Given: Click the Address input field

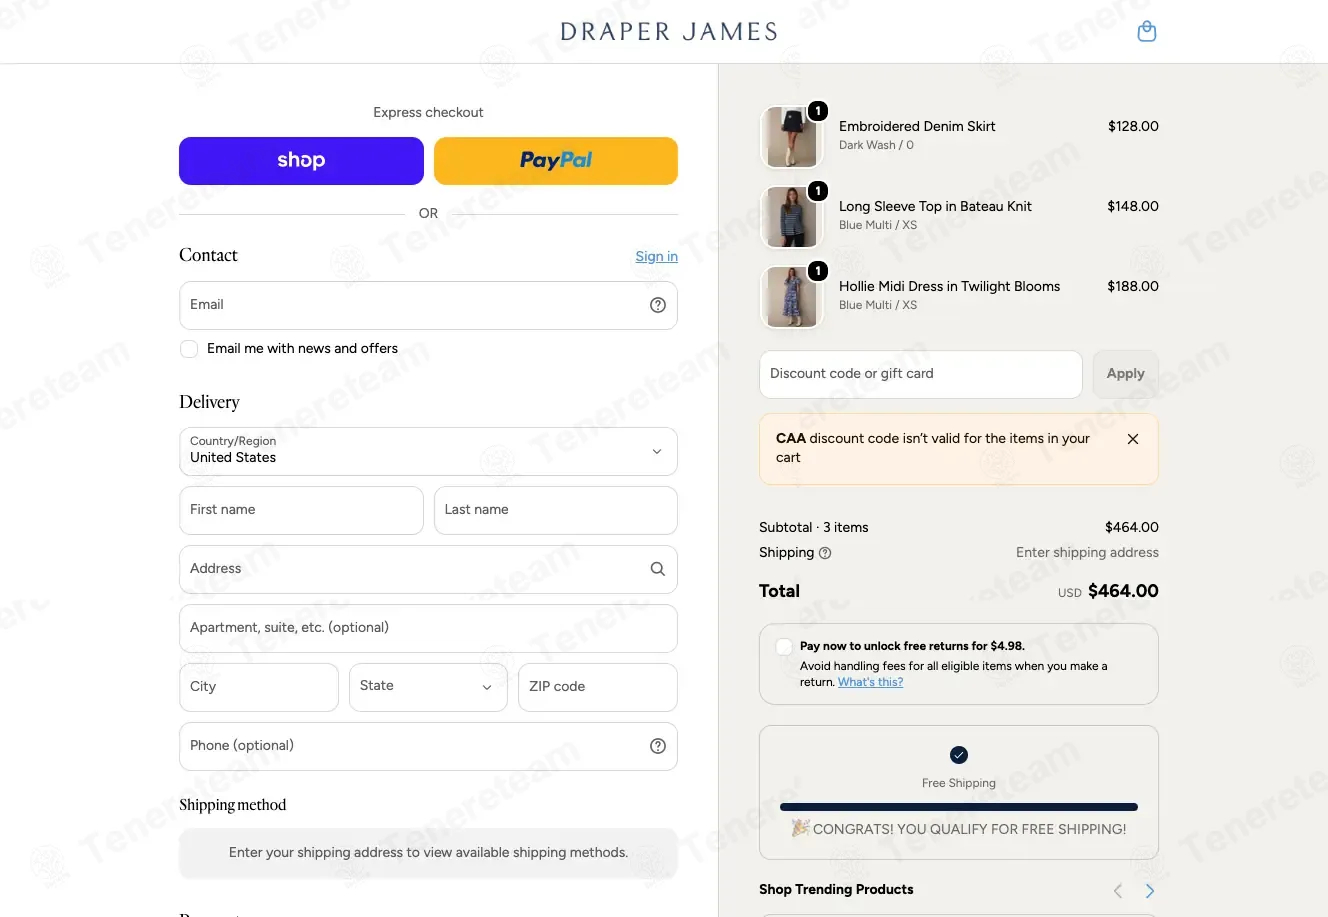Looking at the screenshot, I should (428, 569).
